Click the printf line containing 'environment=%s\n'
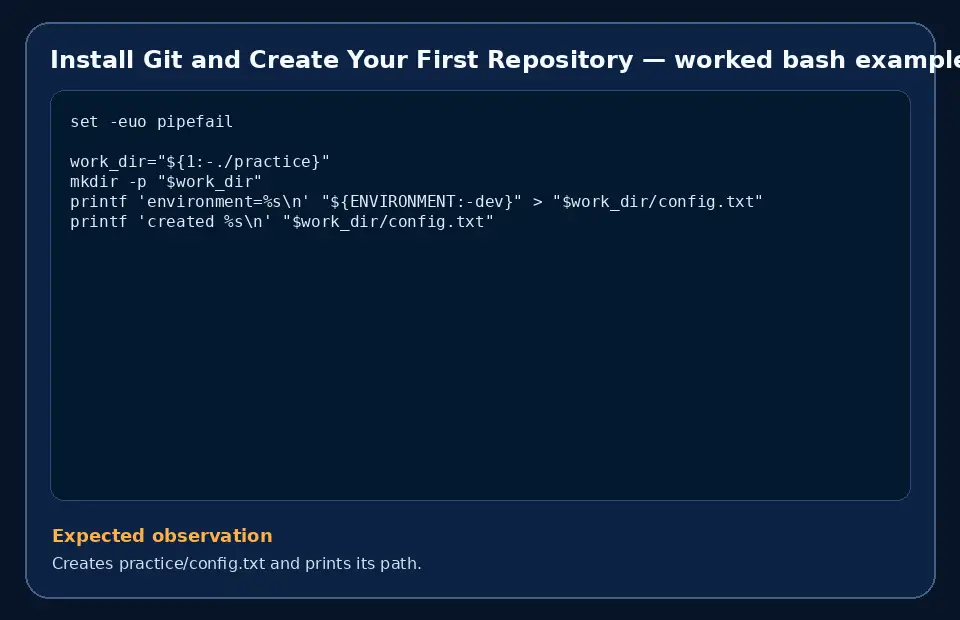This screenshot has height=620, width=960. pos(416,202)
